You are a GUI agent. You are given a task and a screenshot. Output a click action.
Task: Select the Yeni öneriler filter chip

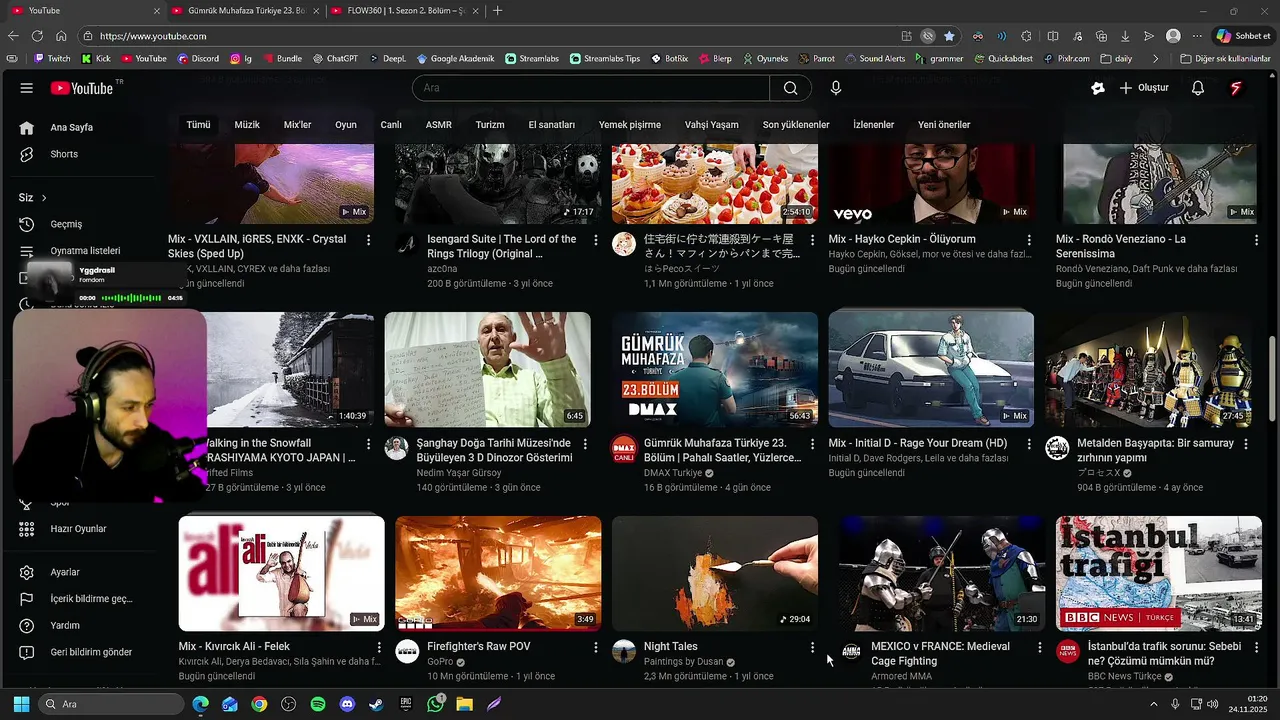(x=944, y=125)
